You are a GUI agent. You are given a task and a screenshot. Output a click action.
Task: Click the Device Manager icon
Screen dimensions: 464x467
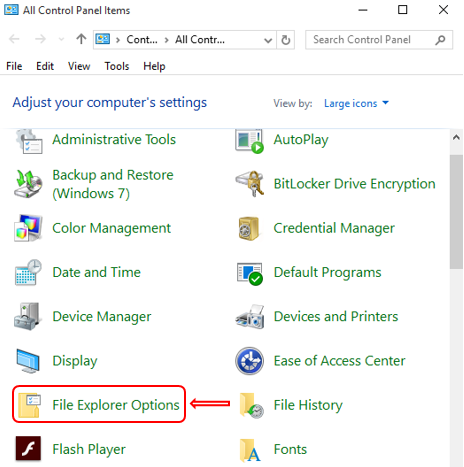pyautogui.click(x=28, y=316)
